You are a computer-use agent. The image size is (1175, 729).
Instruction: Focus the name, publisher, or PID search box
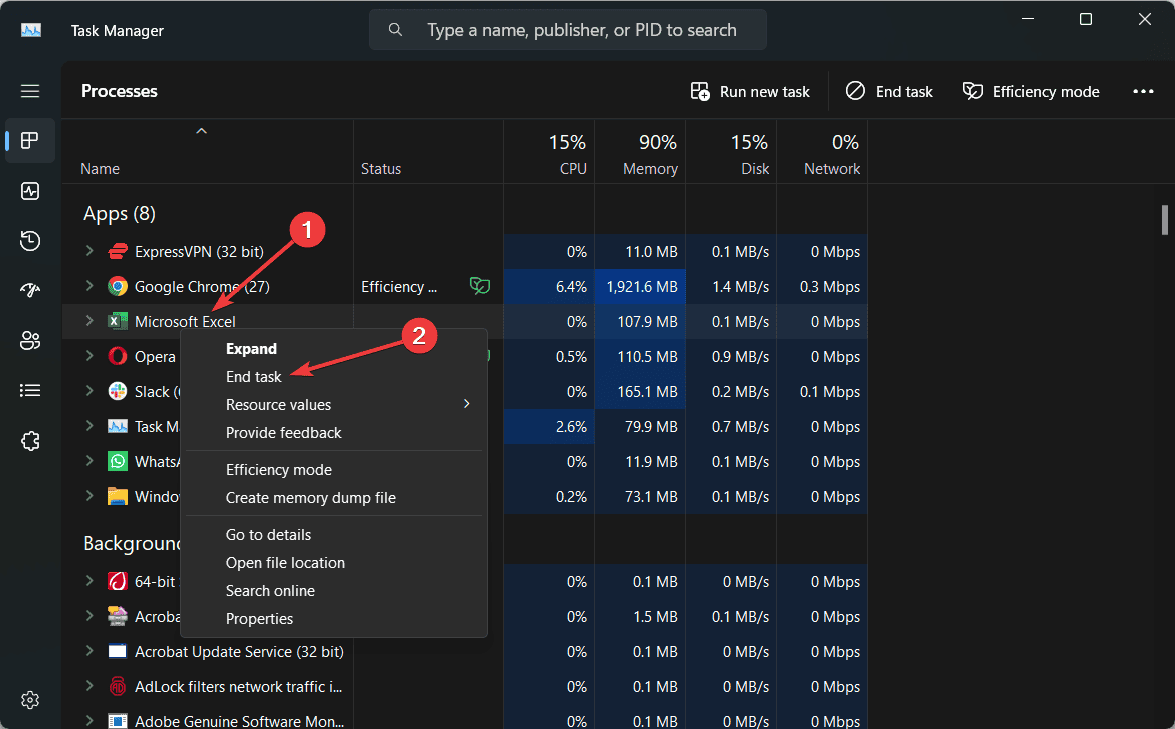(x=568, y=30)
